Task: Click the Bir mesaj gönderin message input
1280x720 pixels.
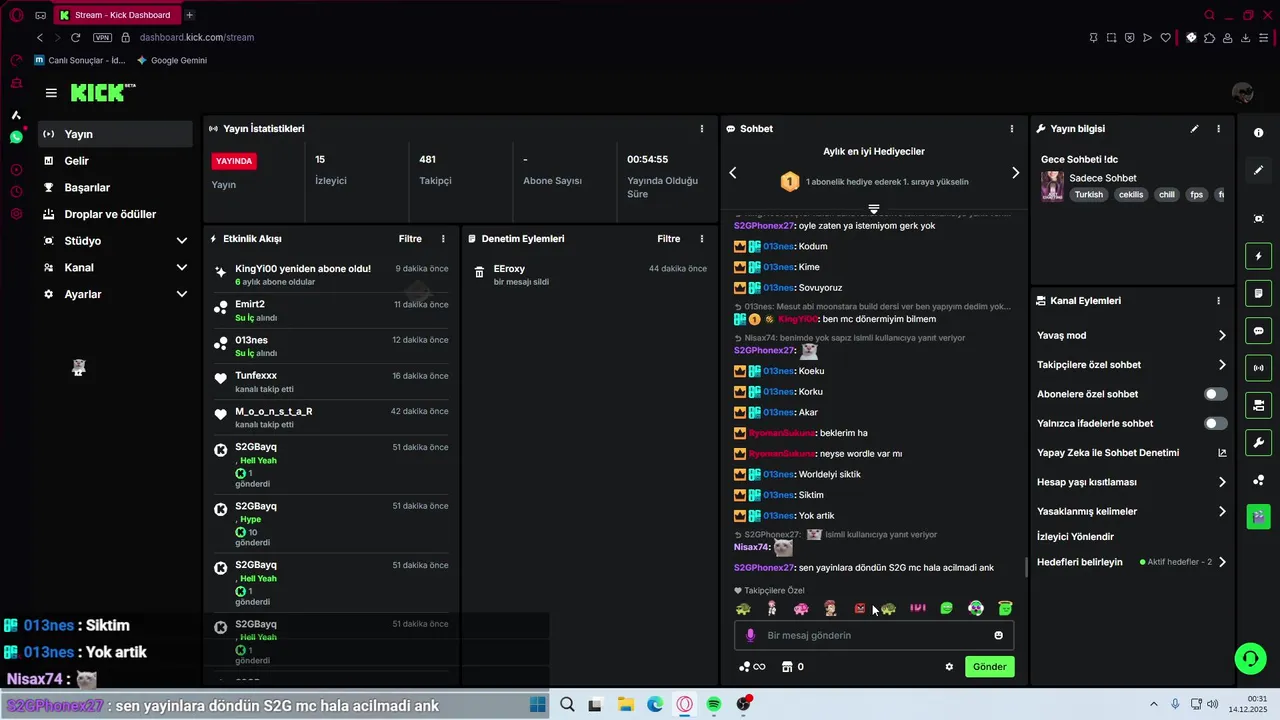Action: [874, 635]
